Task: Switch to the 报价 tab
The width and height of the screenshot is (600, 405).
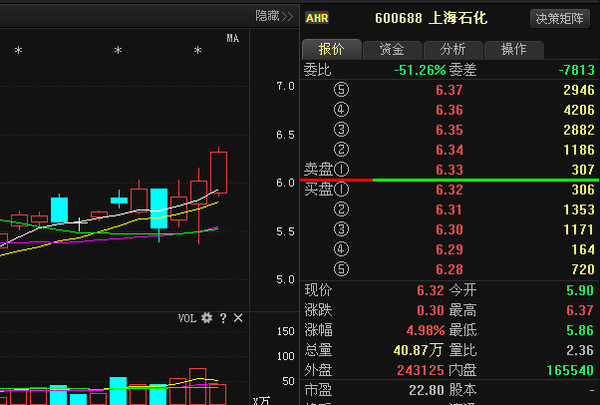Action: (x=331, y=49)
